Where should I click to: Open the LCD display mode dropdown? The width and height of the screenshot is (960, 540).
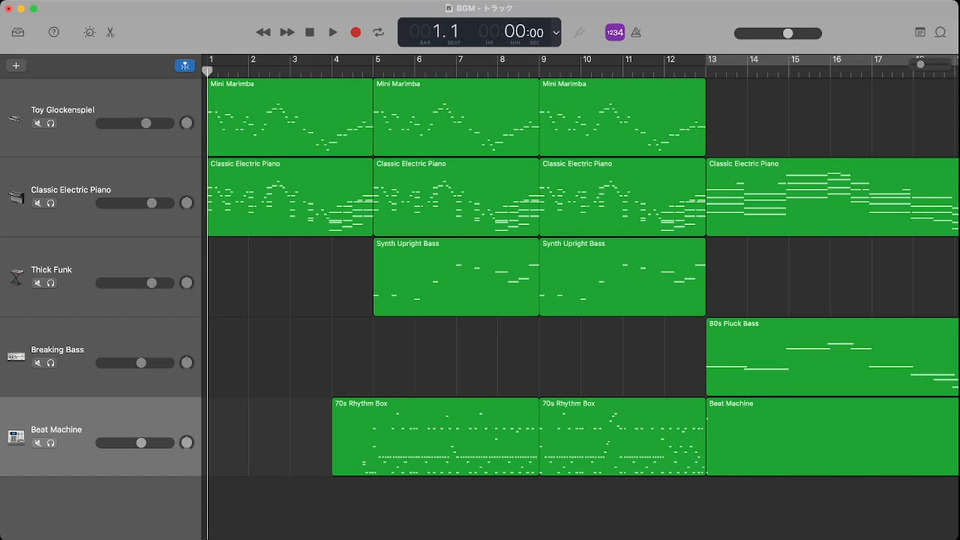coord(555,33)
